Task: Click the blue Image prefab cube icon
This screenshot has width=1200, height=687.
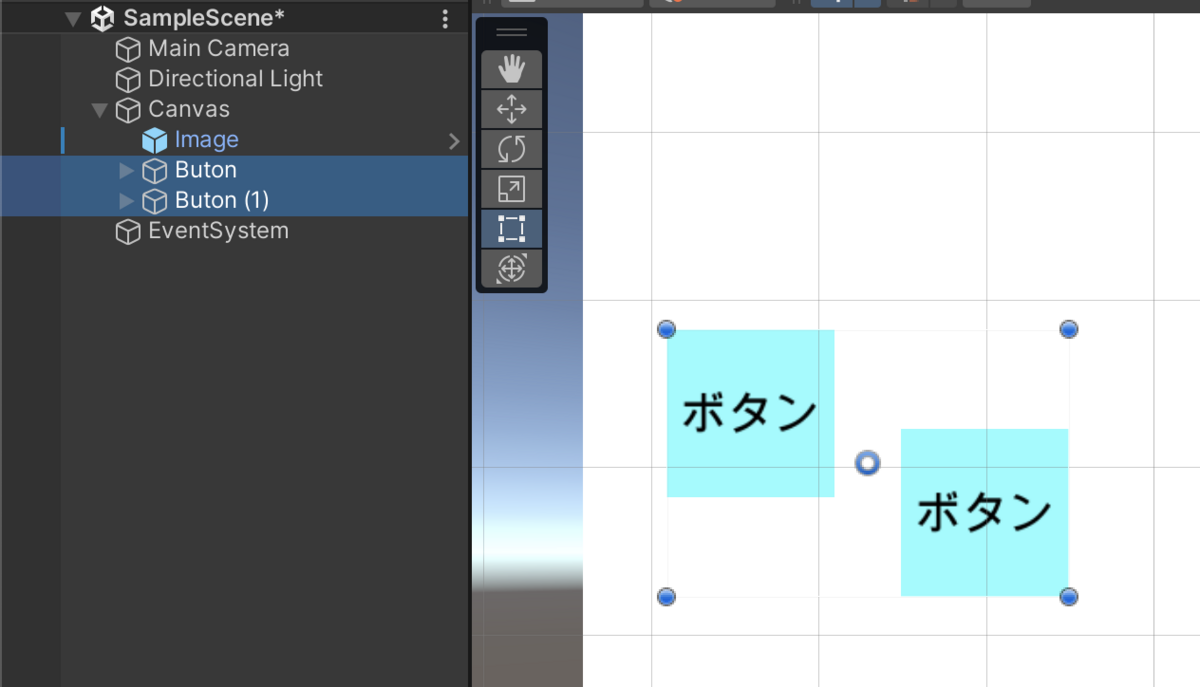Action: tap(154, 140)
